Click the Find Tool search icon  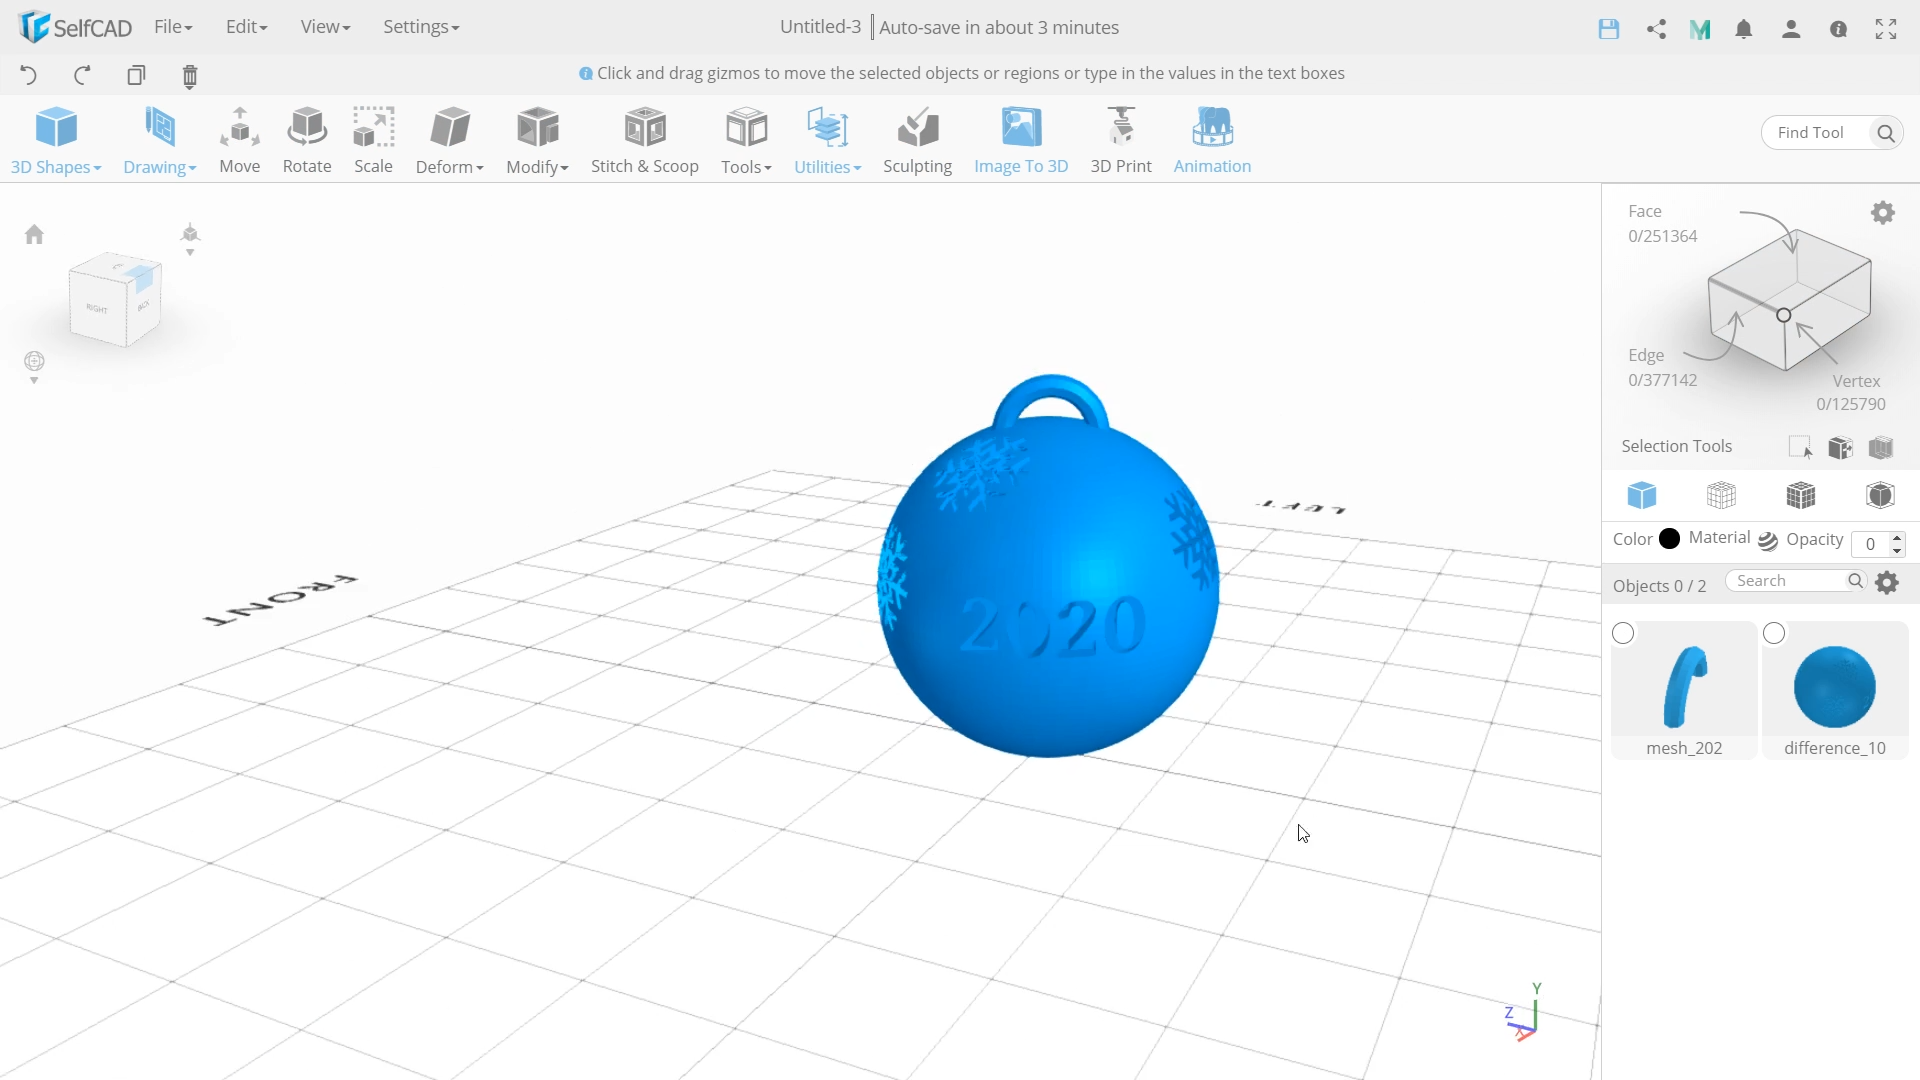coord(1886,132)
